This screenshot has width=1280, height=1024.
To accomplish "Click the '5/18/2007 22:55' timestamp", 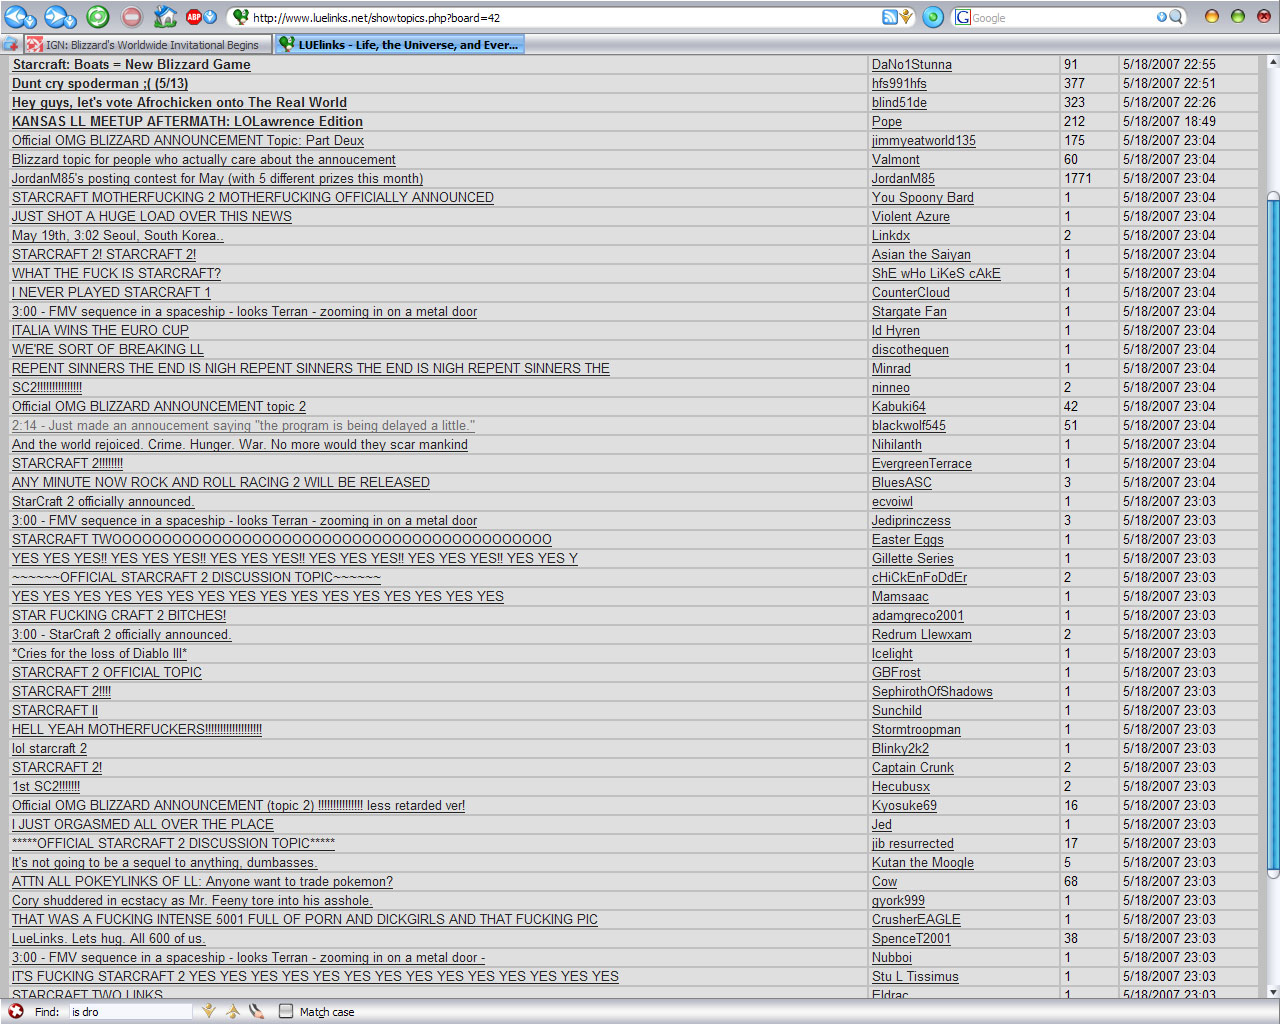I will 1169,64.
